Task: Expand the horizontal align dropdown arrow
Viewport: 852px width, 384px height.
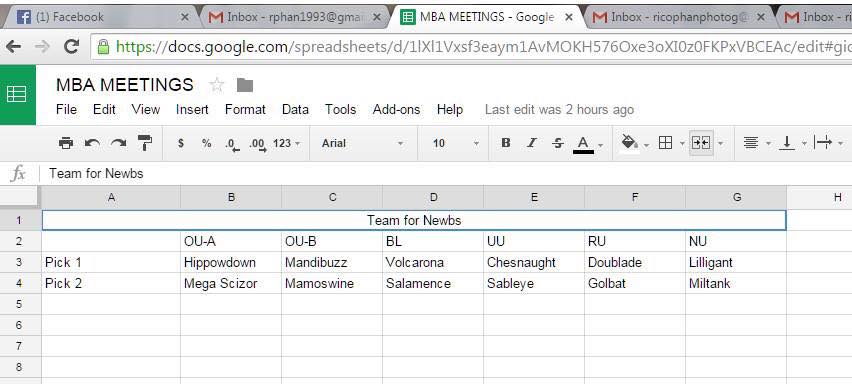Action: click(768, 144)
